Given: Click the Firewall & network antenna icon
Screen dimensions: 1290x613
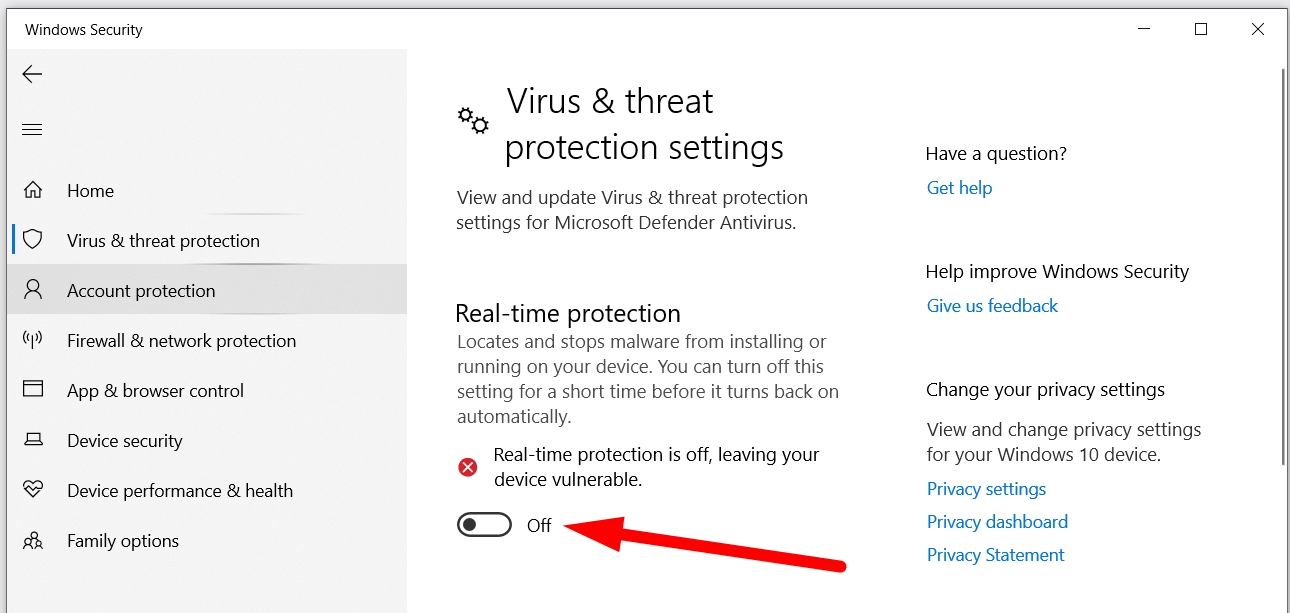Looking at the screenshot, I should tap(33, 340).
